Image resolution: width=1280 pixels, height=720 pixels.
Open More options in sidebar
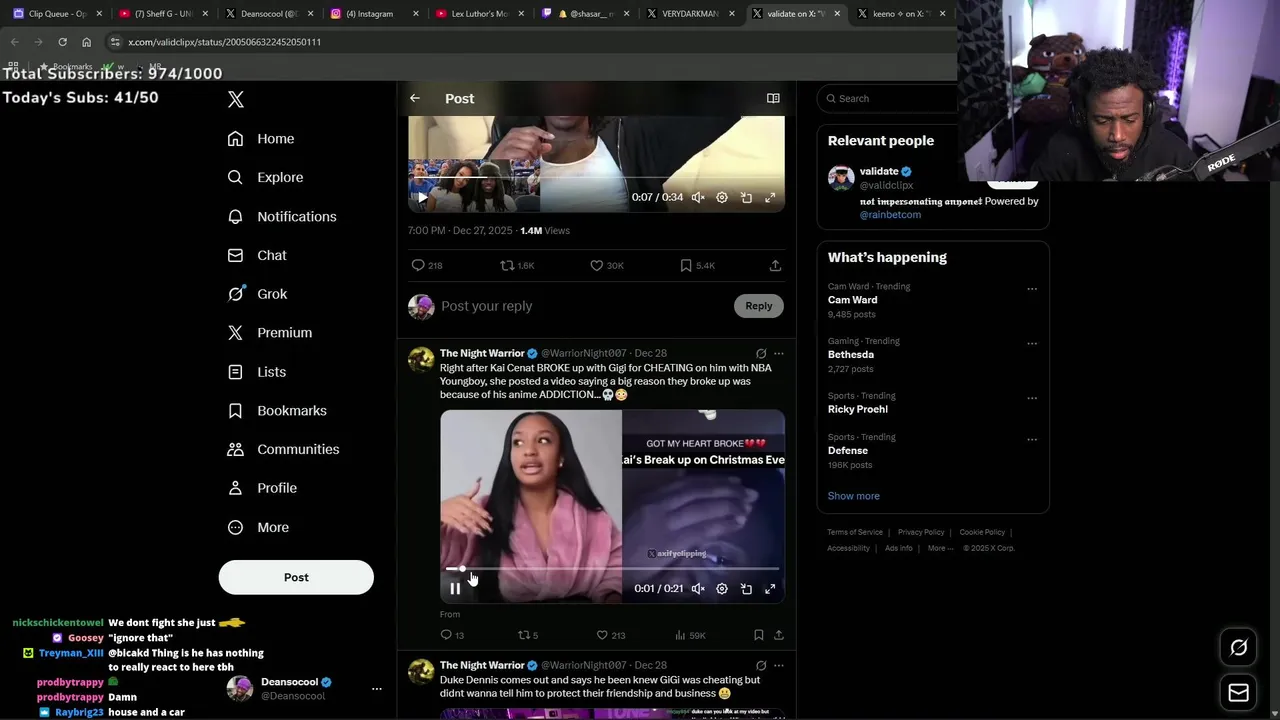[258, 527]
